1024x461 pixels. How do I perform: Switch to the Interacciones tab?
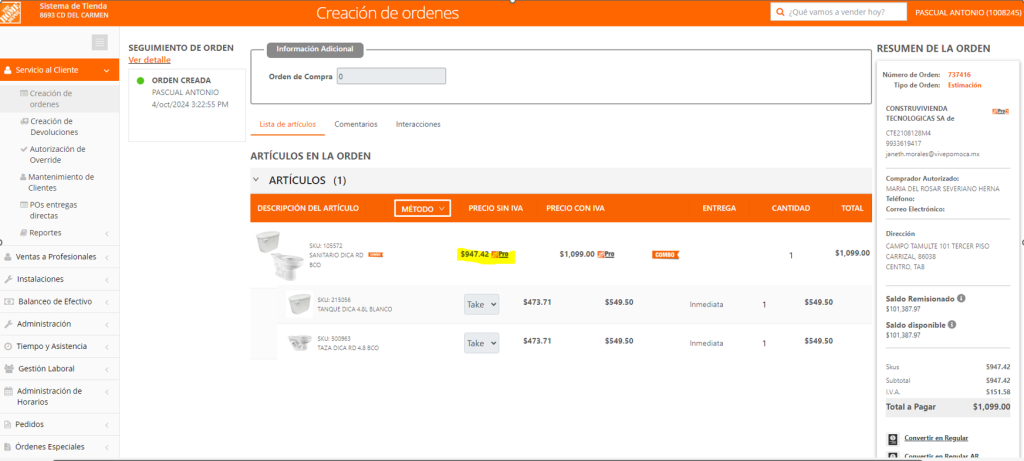pos(418,124)
